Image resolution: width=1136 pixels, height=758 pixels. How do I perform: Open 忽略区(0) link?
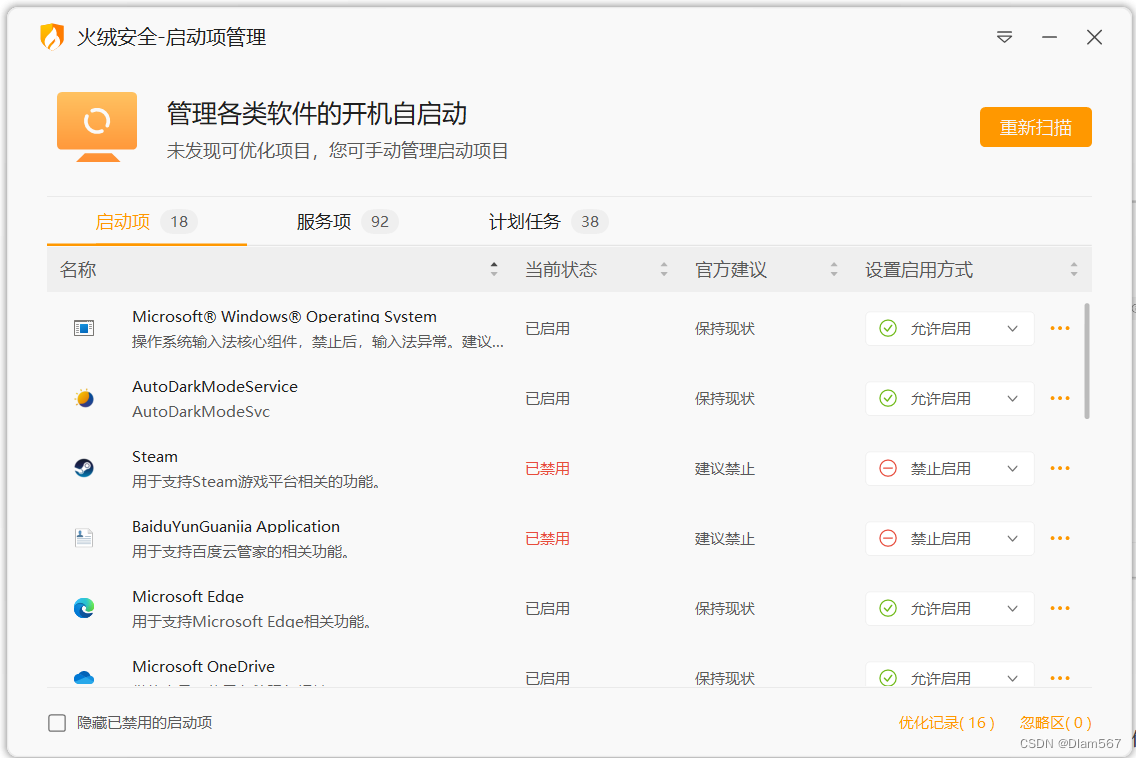point(1056,722)
